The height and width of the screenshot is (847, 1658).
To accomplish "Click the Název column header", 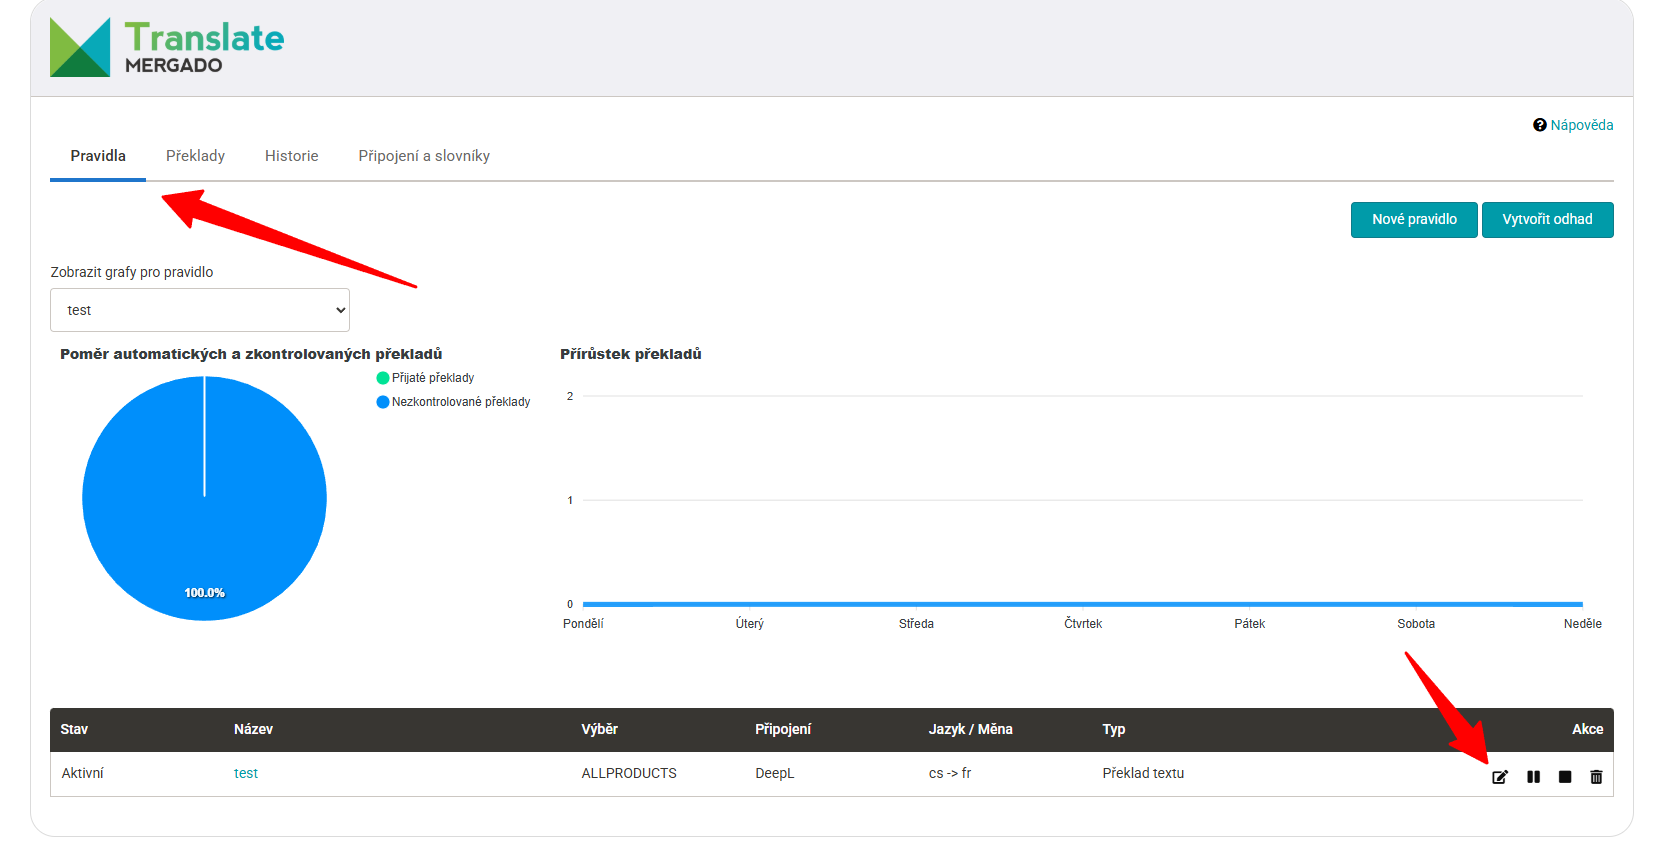I will [253, 729].
